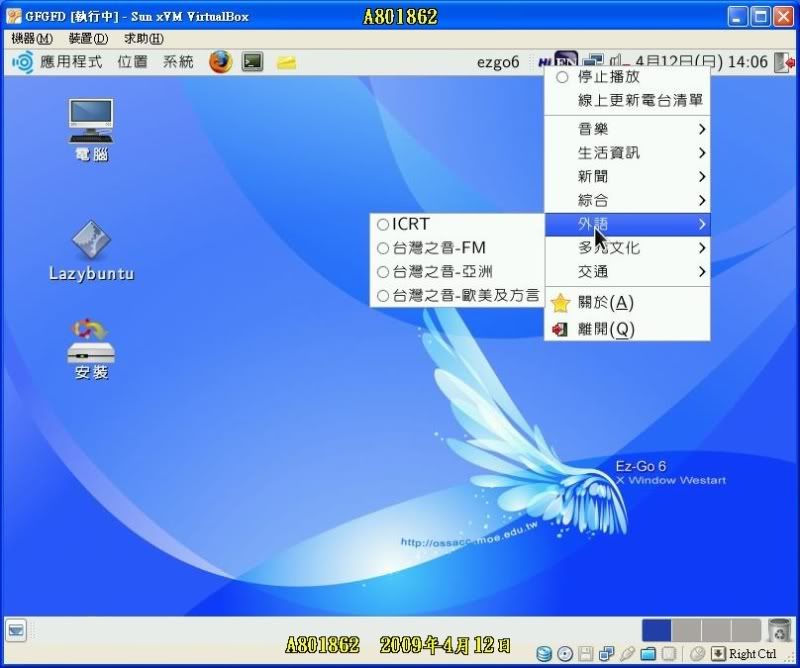Expand the 生活資訊 submenu

click(x=628, y=153)
